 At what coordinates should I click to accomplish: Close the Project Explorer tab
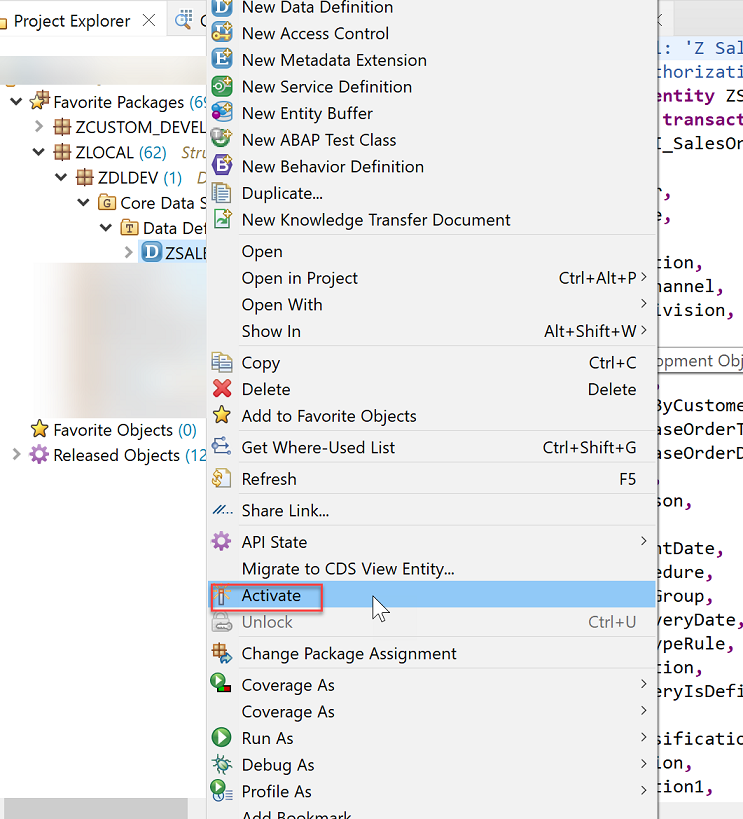[149, 20]
